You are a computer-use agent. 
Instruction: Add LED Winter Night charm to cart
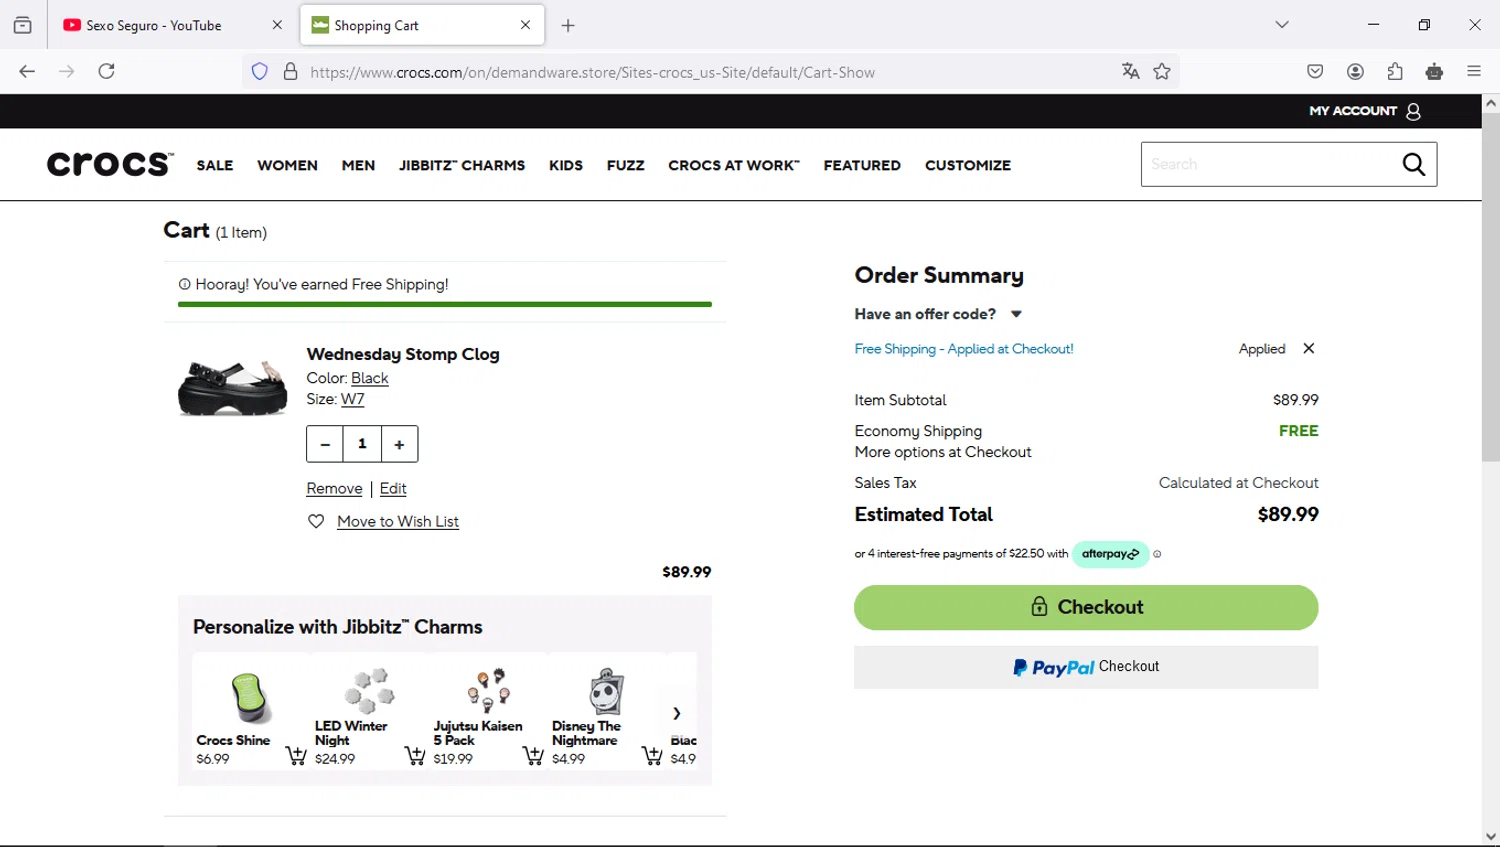414,756
